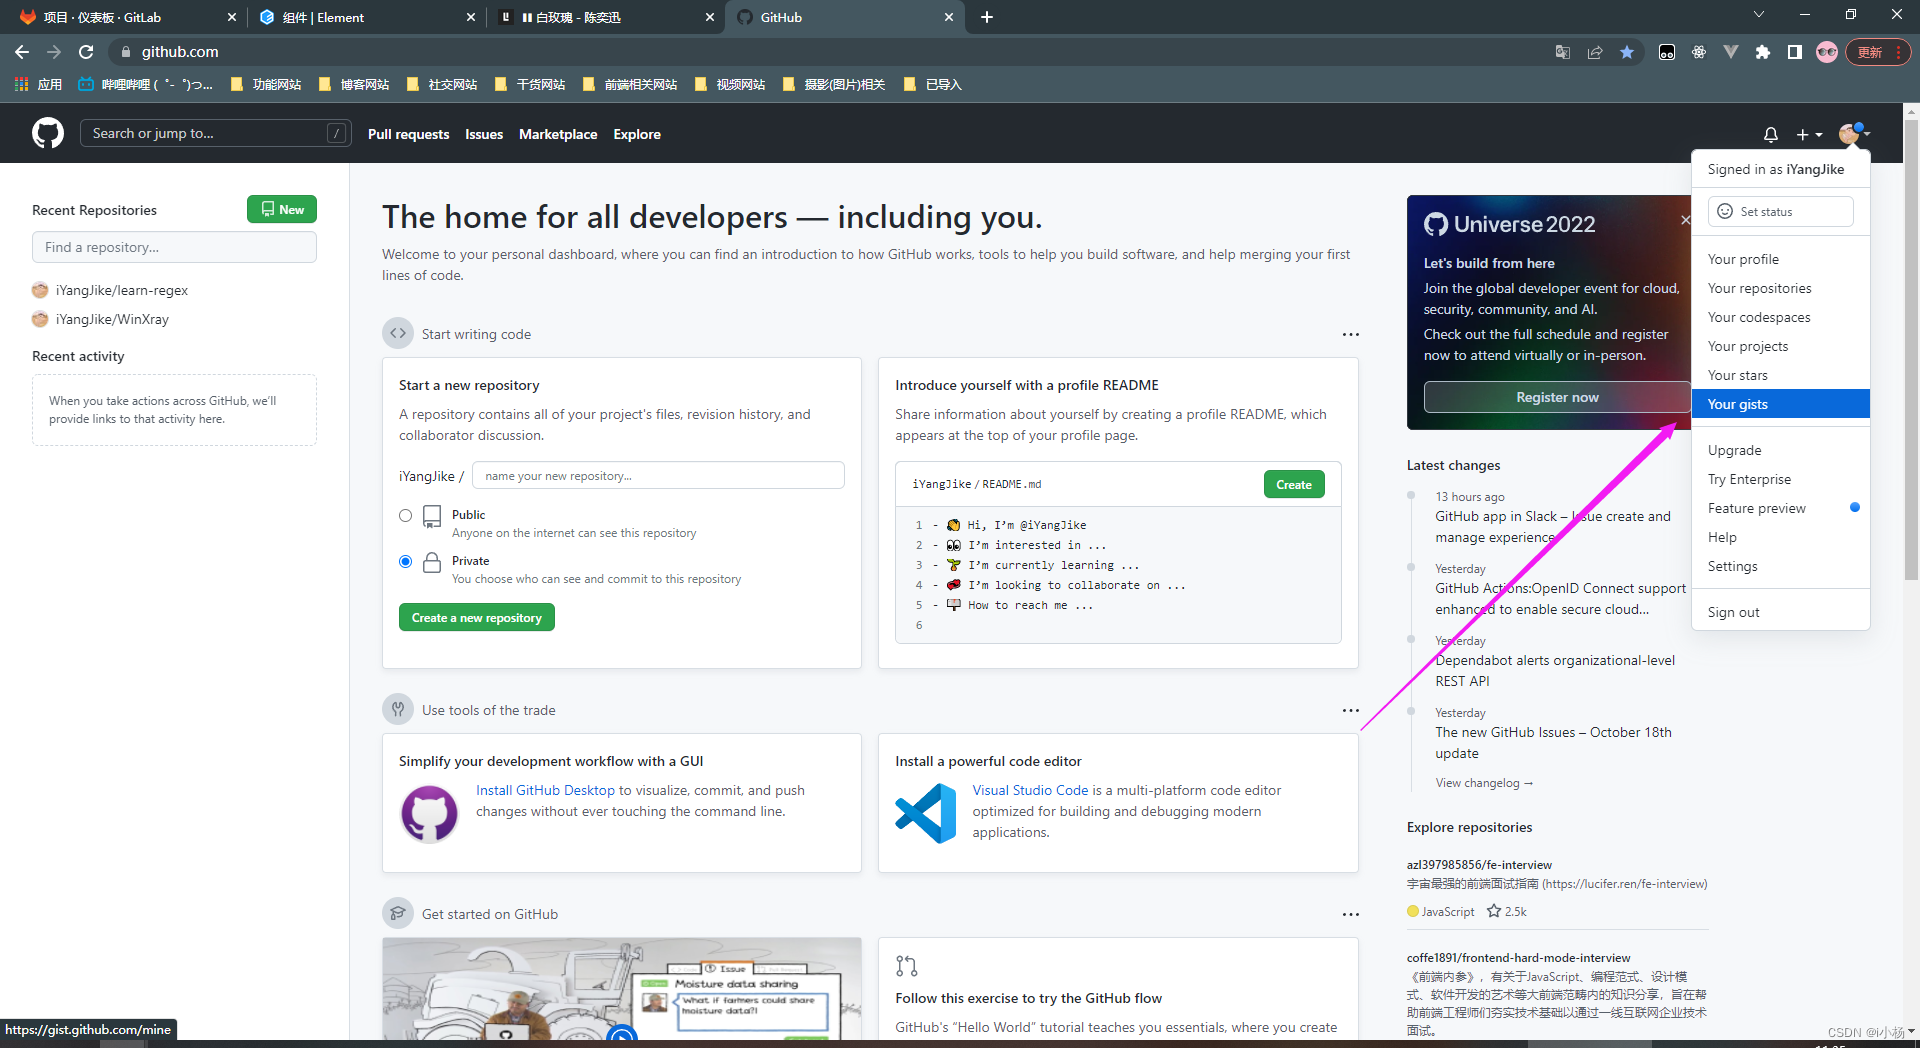Open the Install GitHub Desktop link
1920x1048 pixels.
(x=545, y=790)
